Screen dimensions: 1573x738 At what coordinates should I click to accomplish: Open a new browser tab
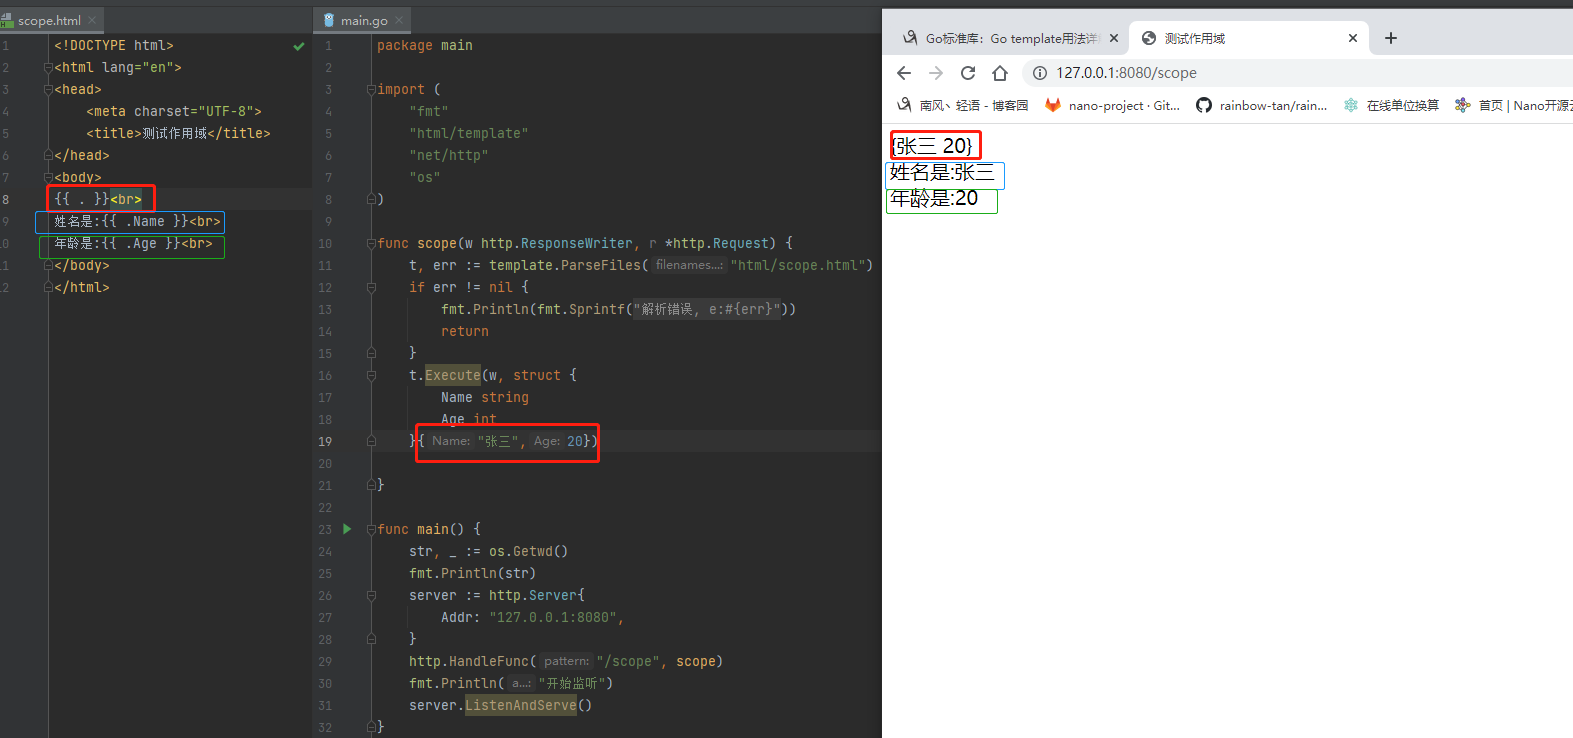pos(1391,38)
